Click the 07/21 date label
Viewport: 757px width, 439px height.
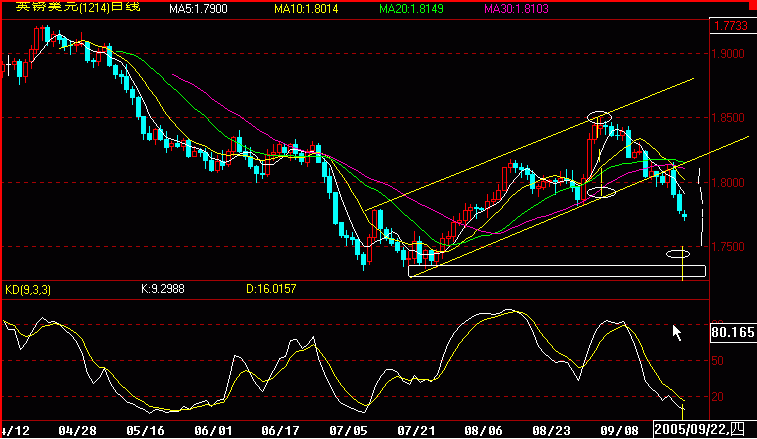point(416,430)
